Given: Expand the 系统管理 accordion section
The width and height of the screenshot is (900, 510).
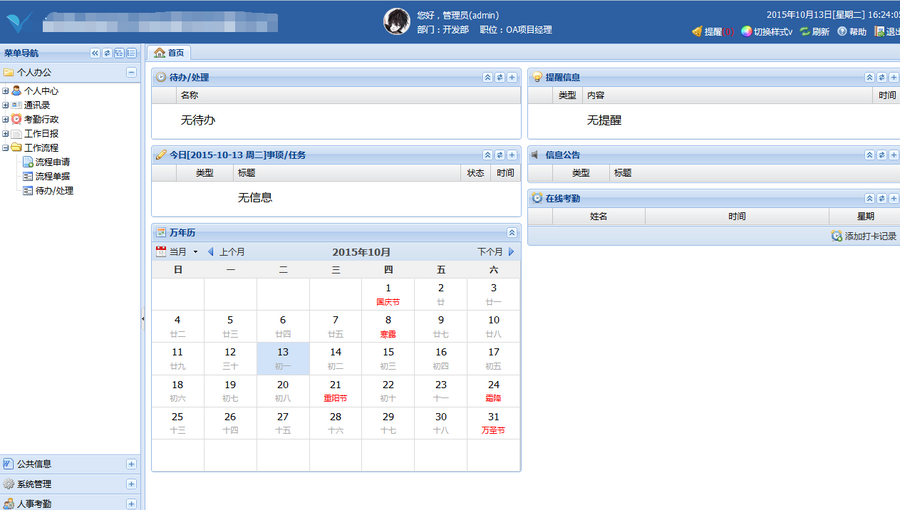Looking at the screenshot, I should [131, 484].
